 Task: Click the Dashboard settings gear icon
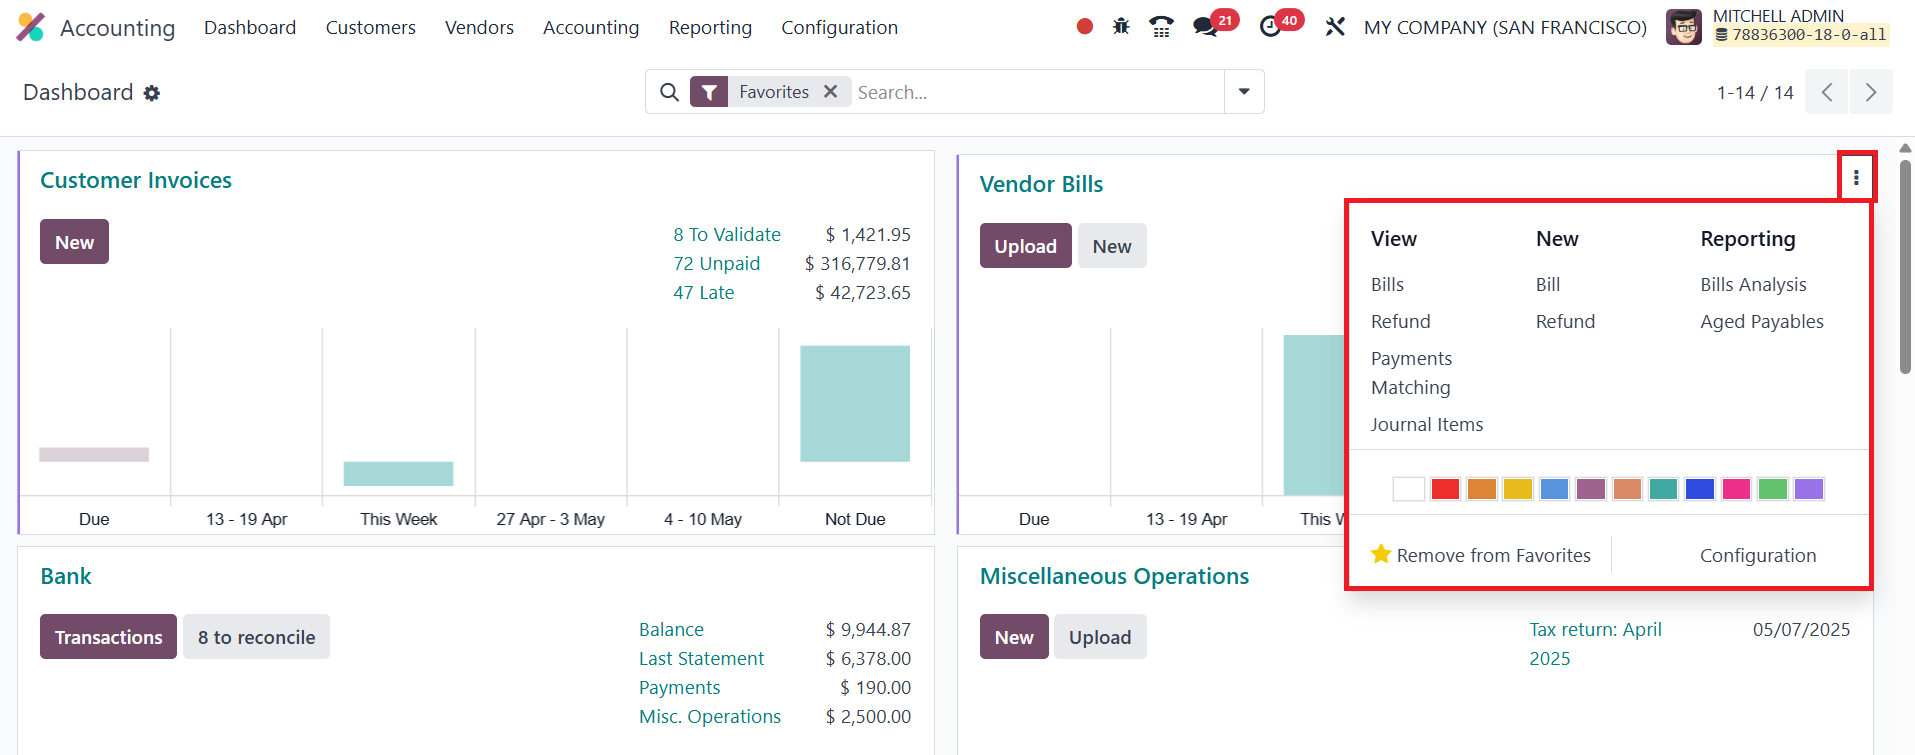tap(152, 93)
